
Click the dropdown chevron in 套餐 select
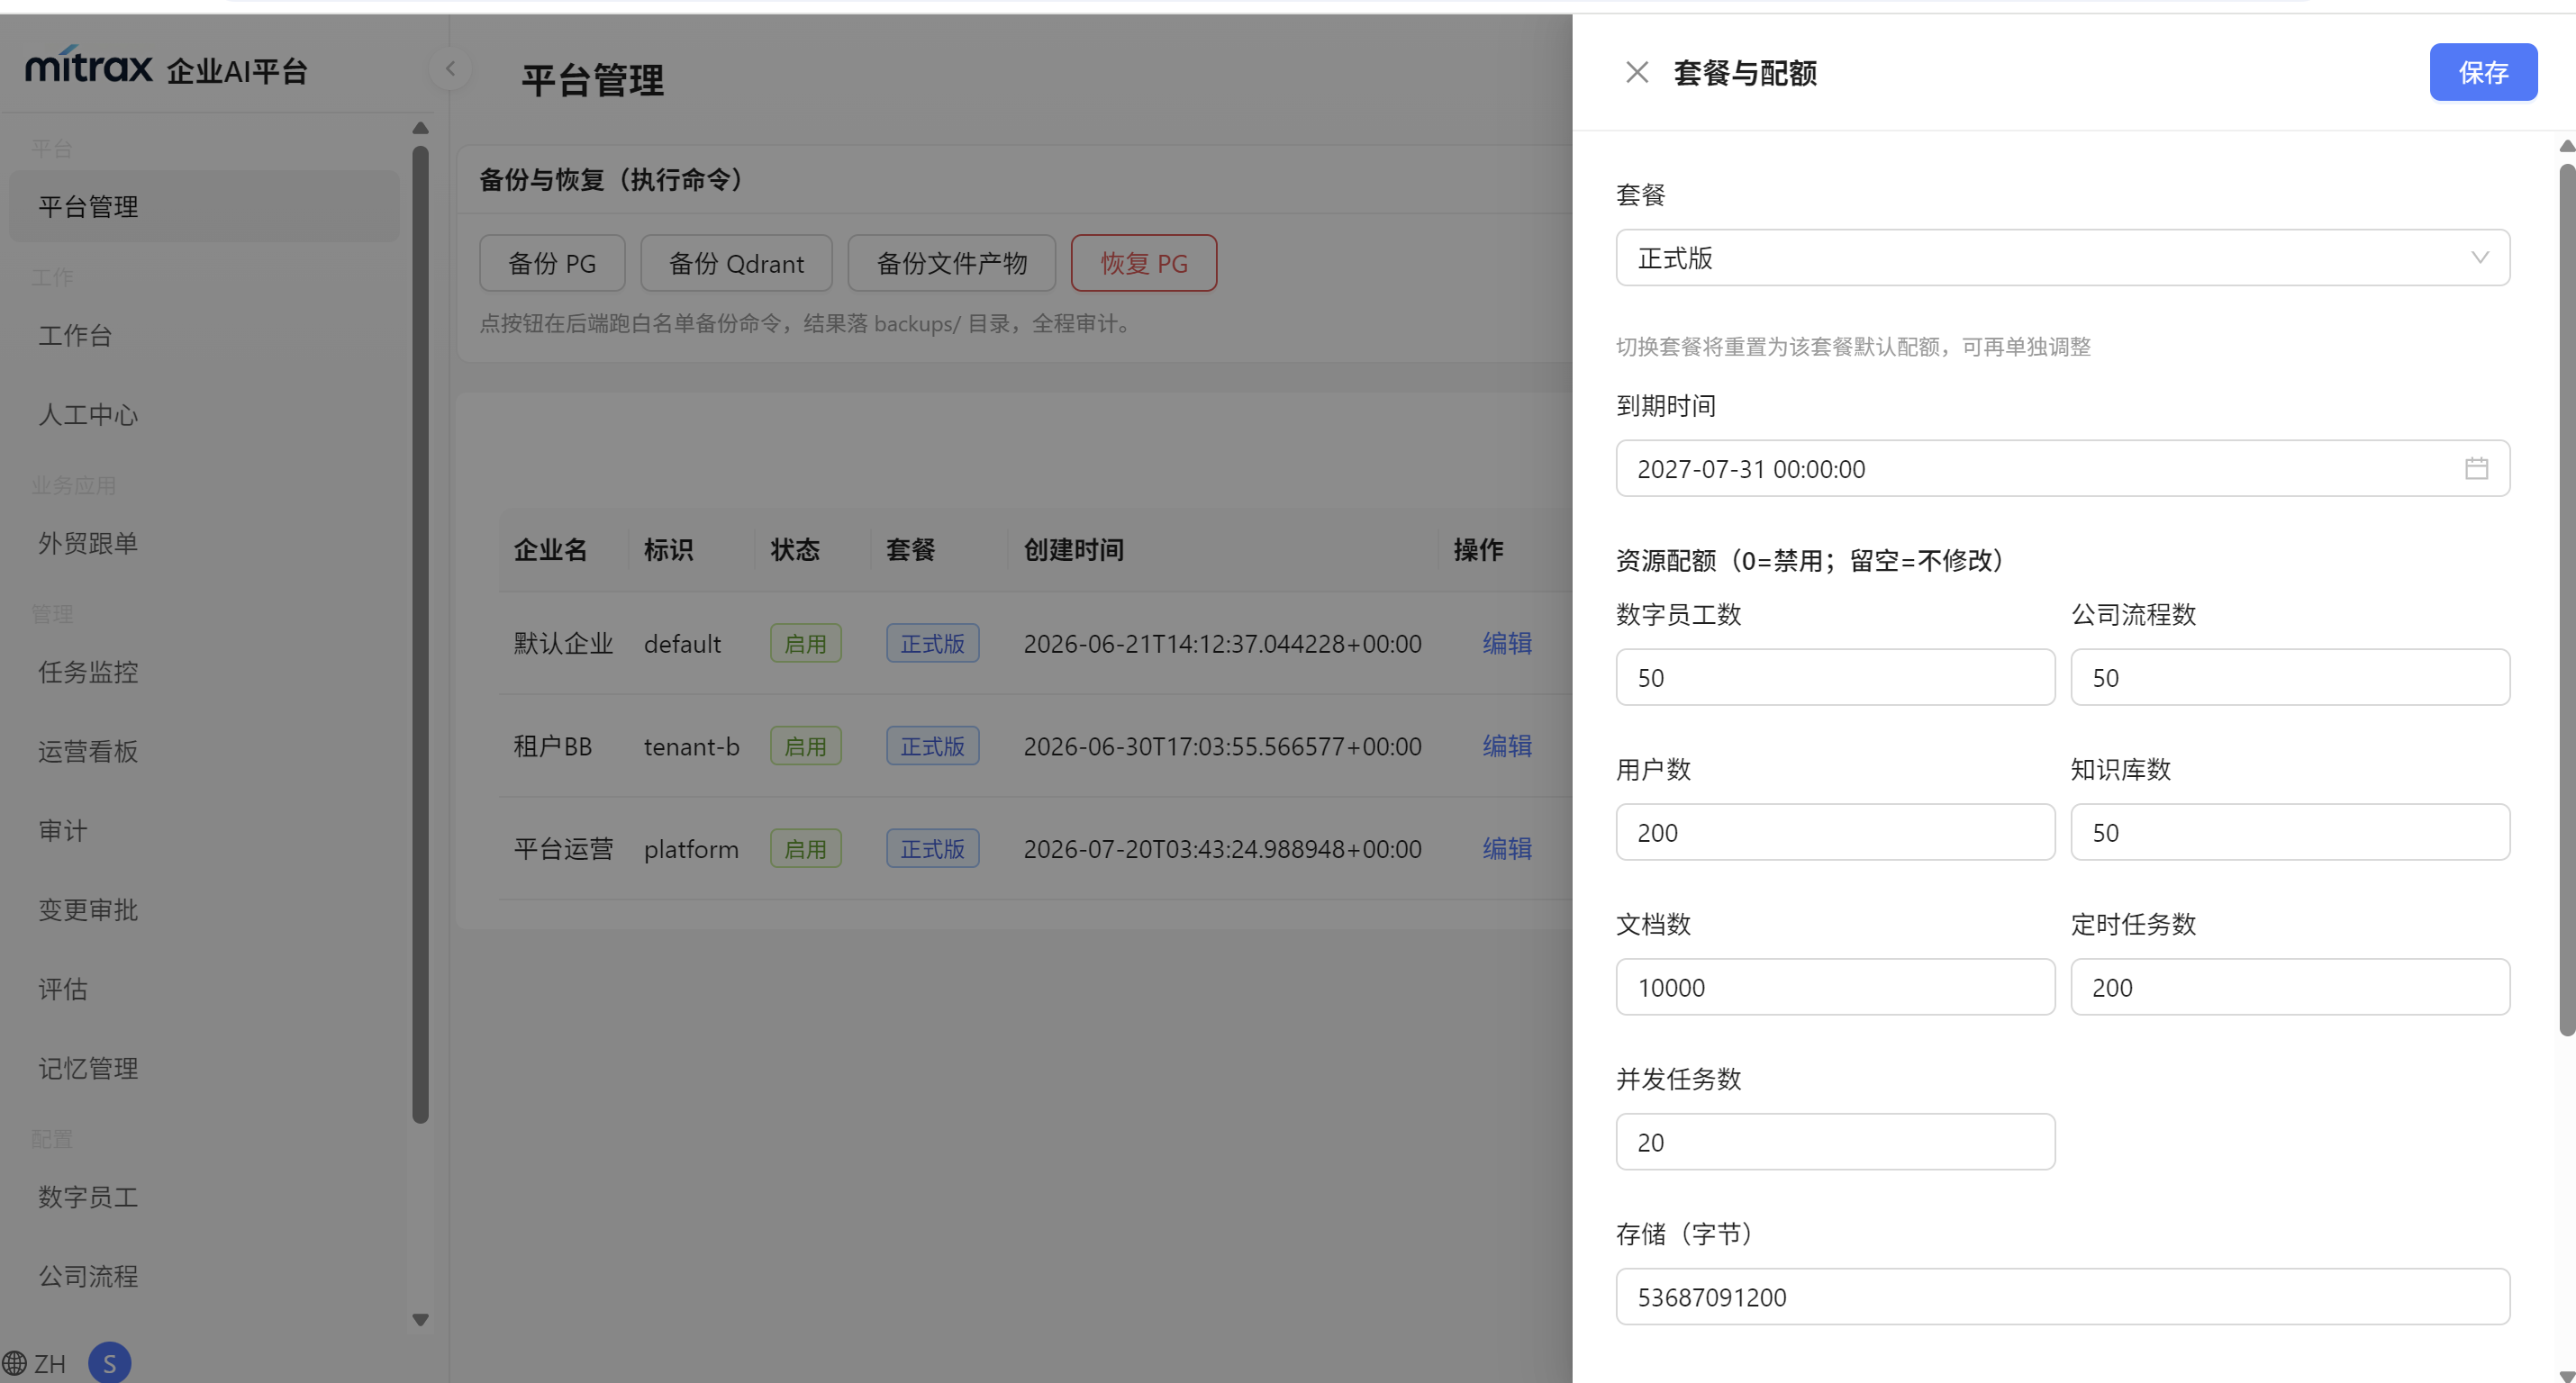tap(2480, 258)
